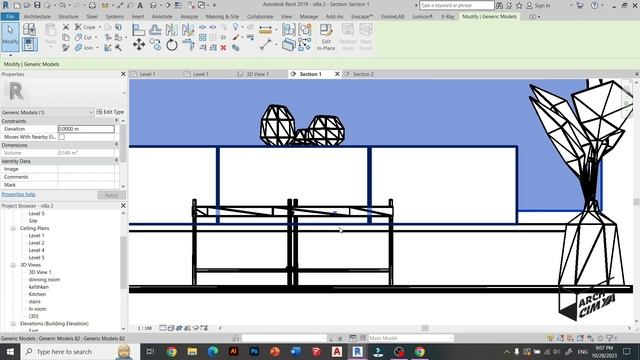
Task: Switch to the Section 2 view tab
Action: tap(363, 74)
